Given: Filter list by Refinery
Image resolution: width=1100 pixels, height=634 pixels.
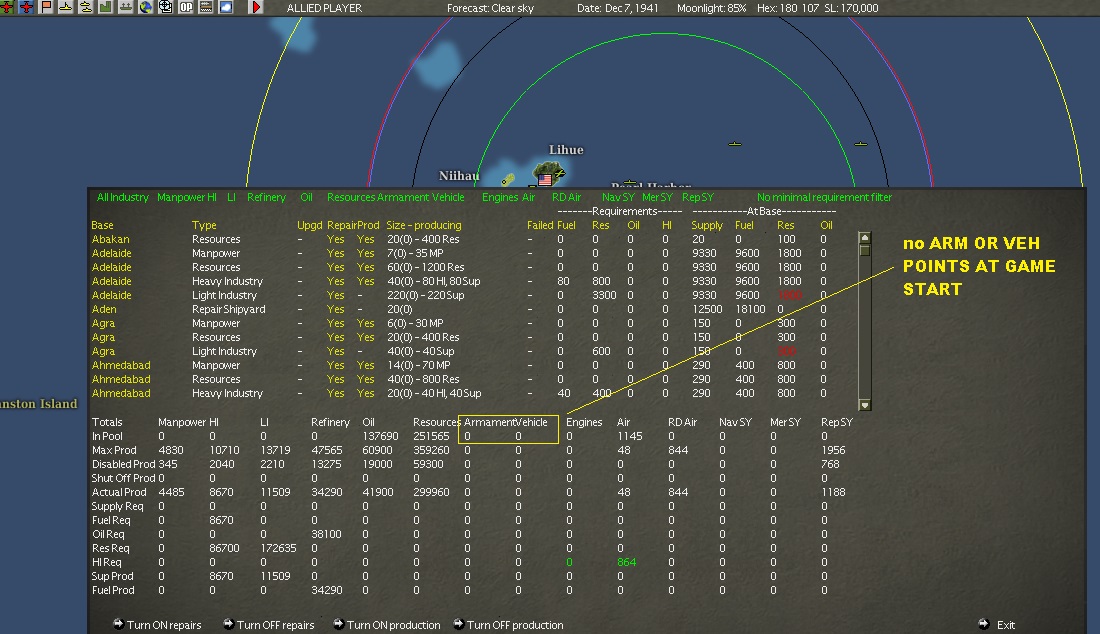Looking at the screenshot, I should click(266, 197).
